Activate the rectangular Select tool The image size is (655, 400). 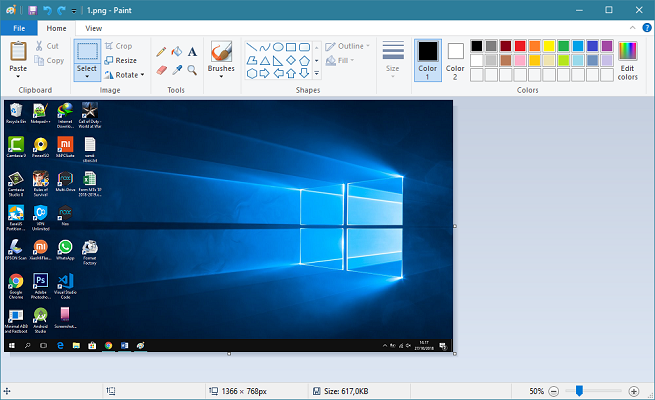pos(87,52)
